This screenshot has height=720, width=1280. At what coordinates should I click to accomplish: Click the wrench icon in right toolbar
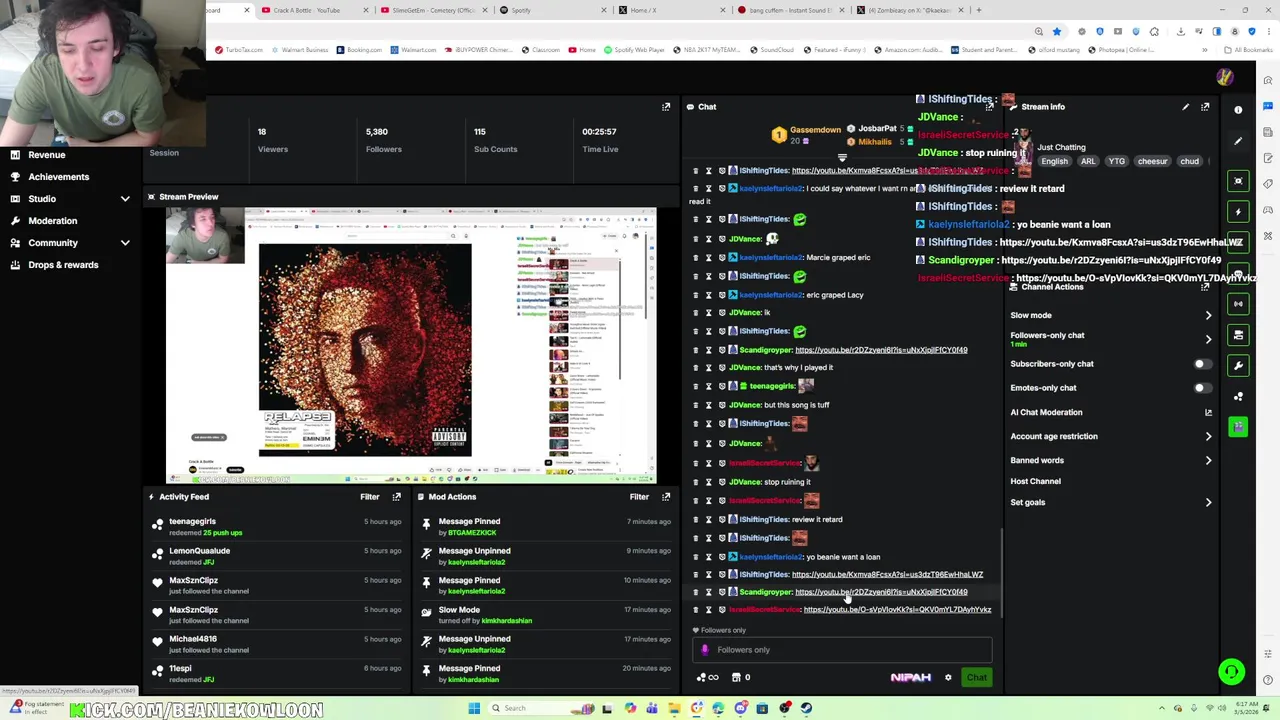(1238, 366)
